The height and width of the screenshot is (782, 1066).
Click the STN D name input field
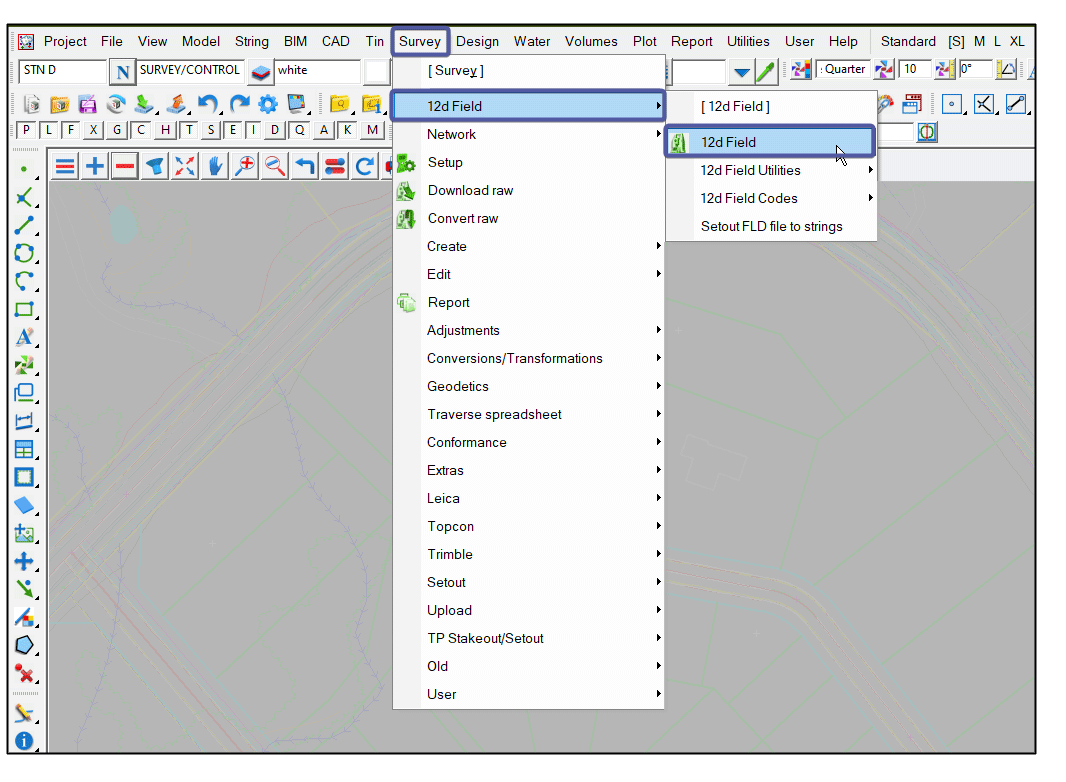[61, 71]
